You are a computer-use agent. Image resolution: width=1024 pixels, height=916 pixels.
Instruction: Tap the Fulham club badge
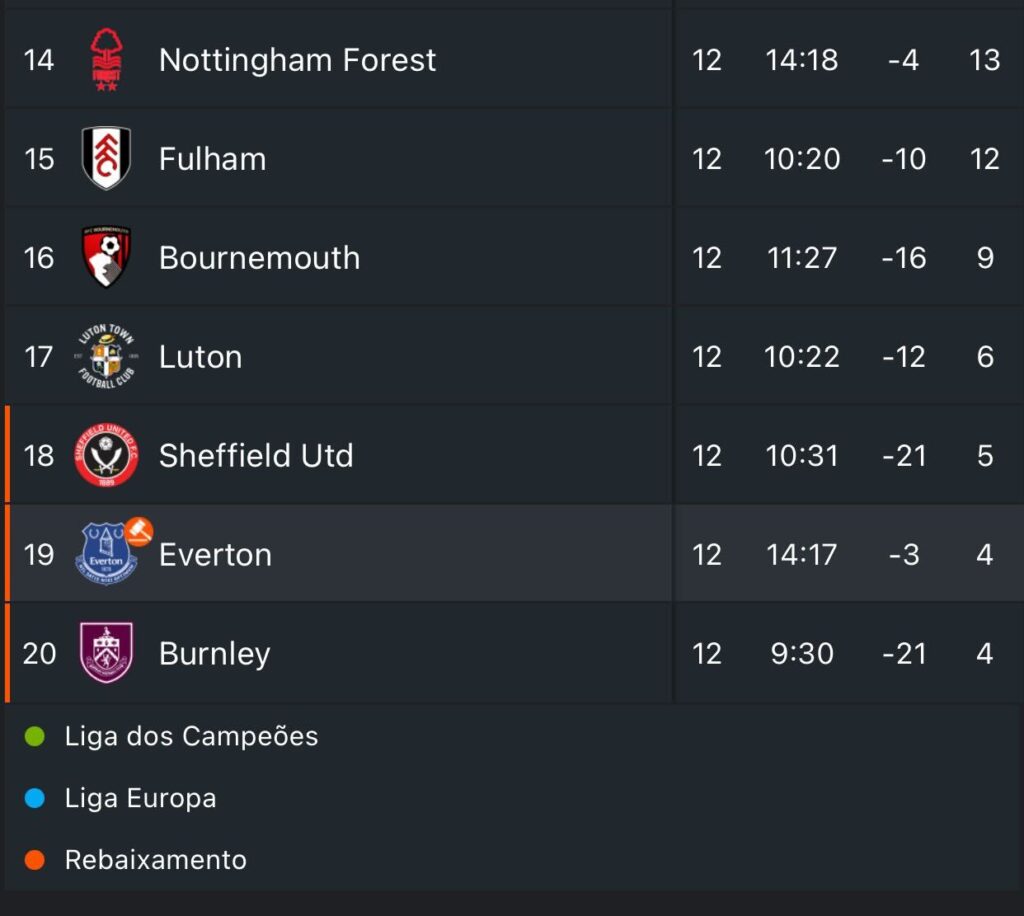pyautogui.click(x=106, y=158)
